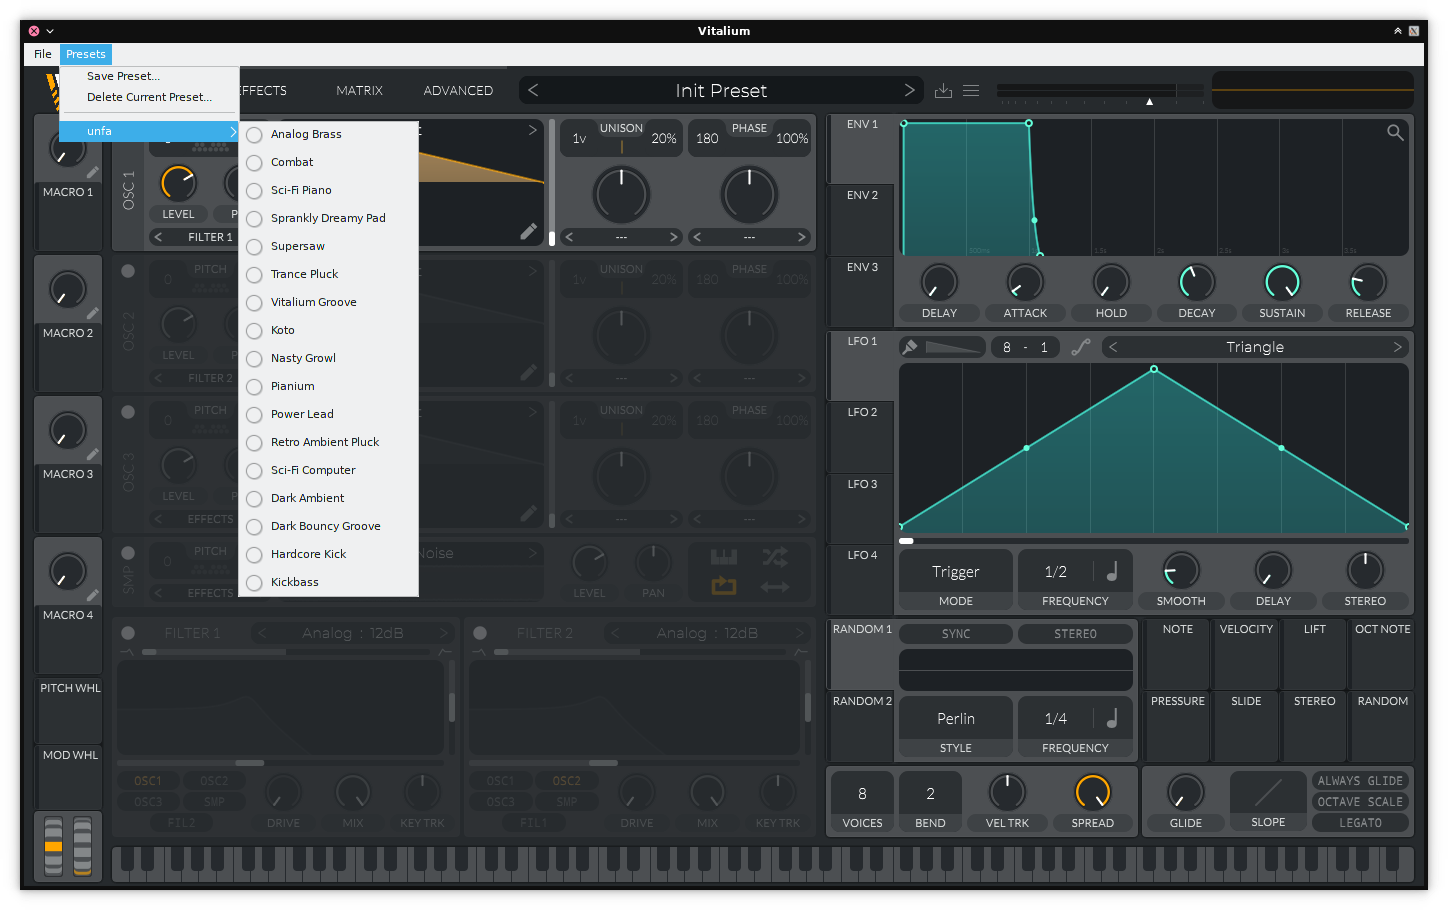This screenshot has height=910, width=1448.
Task: Choose Delete Current Preset... menu entry
Action: pyautogui.click(x=149, y=97)
